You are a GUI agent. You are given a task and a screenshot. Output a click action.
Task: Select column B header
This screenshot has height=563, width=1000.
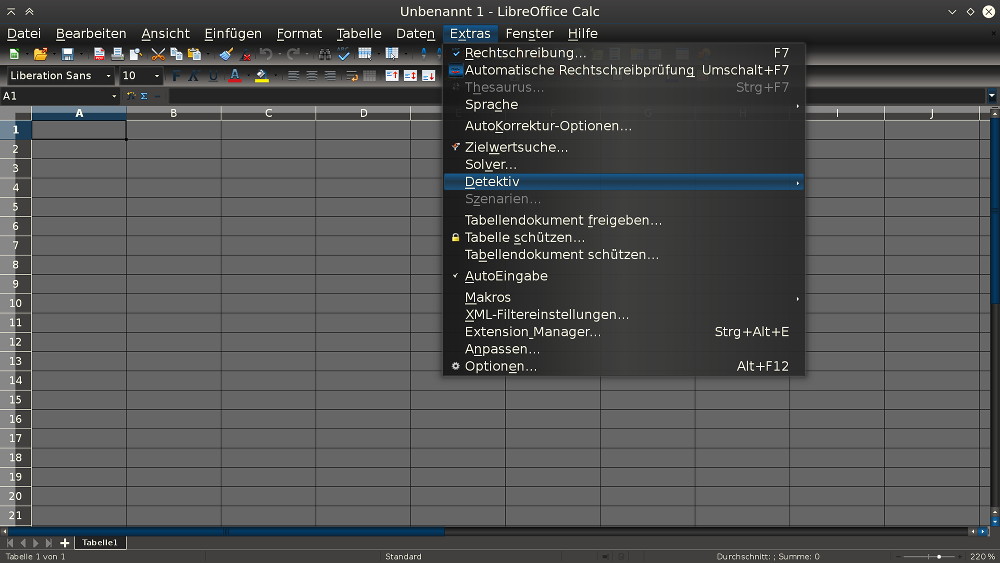[173, 113]
